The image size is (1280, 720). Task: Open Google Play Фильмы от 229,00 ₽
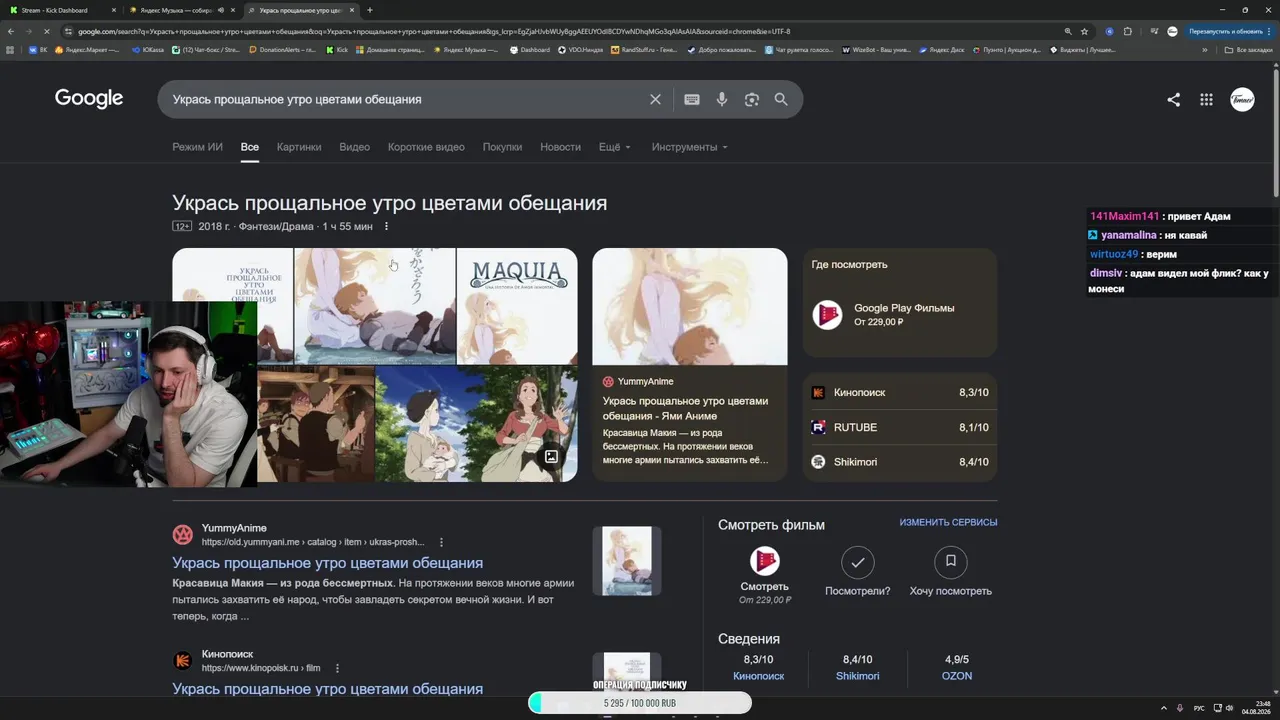[900, 315]
